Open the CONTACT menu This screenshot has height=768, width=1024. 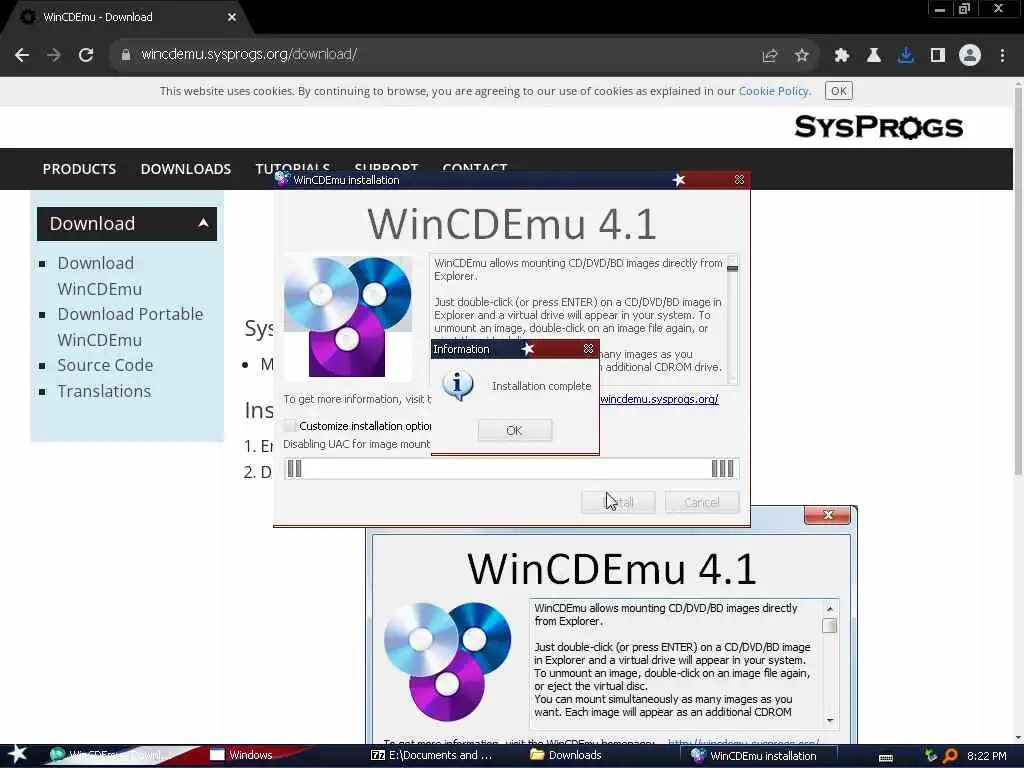[475, 167]
